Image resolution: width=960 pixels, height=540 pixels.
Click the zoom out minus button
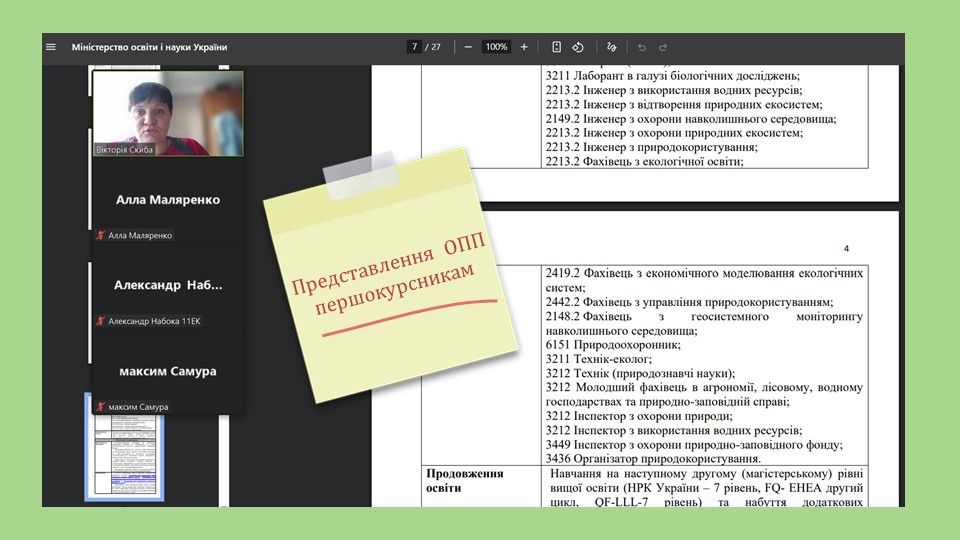(x=468, y=47)
